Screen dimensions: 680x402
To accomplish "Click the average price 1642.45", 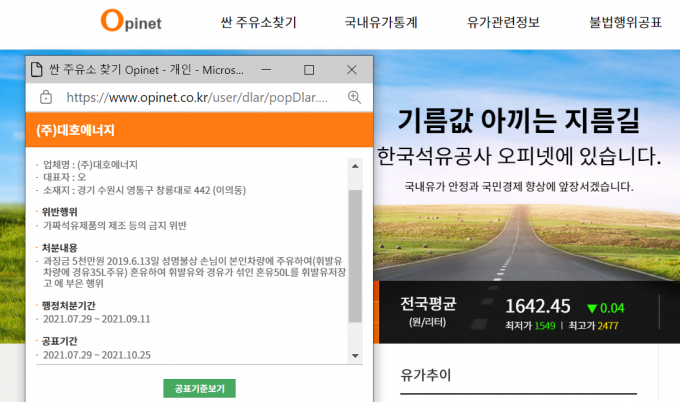I will (538, 306).
